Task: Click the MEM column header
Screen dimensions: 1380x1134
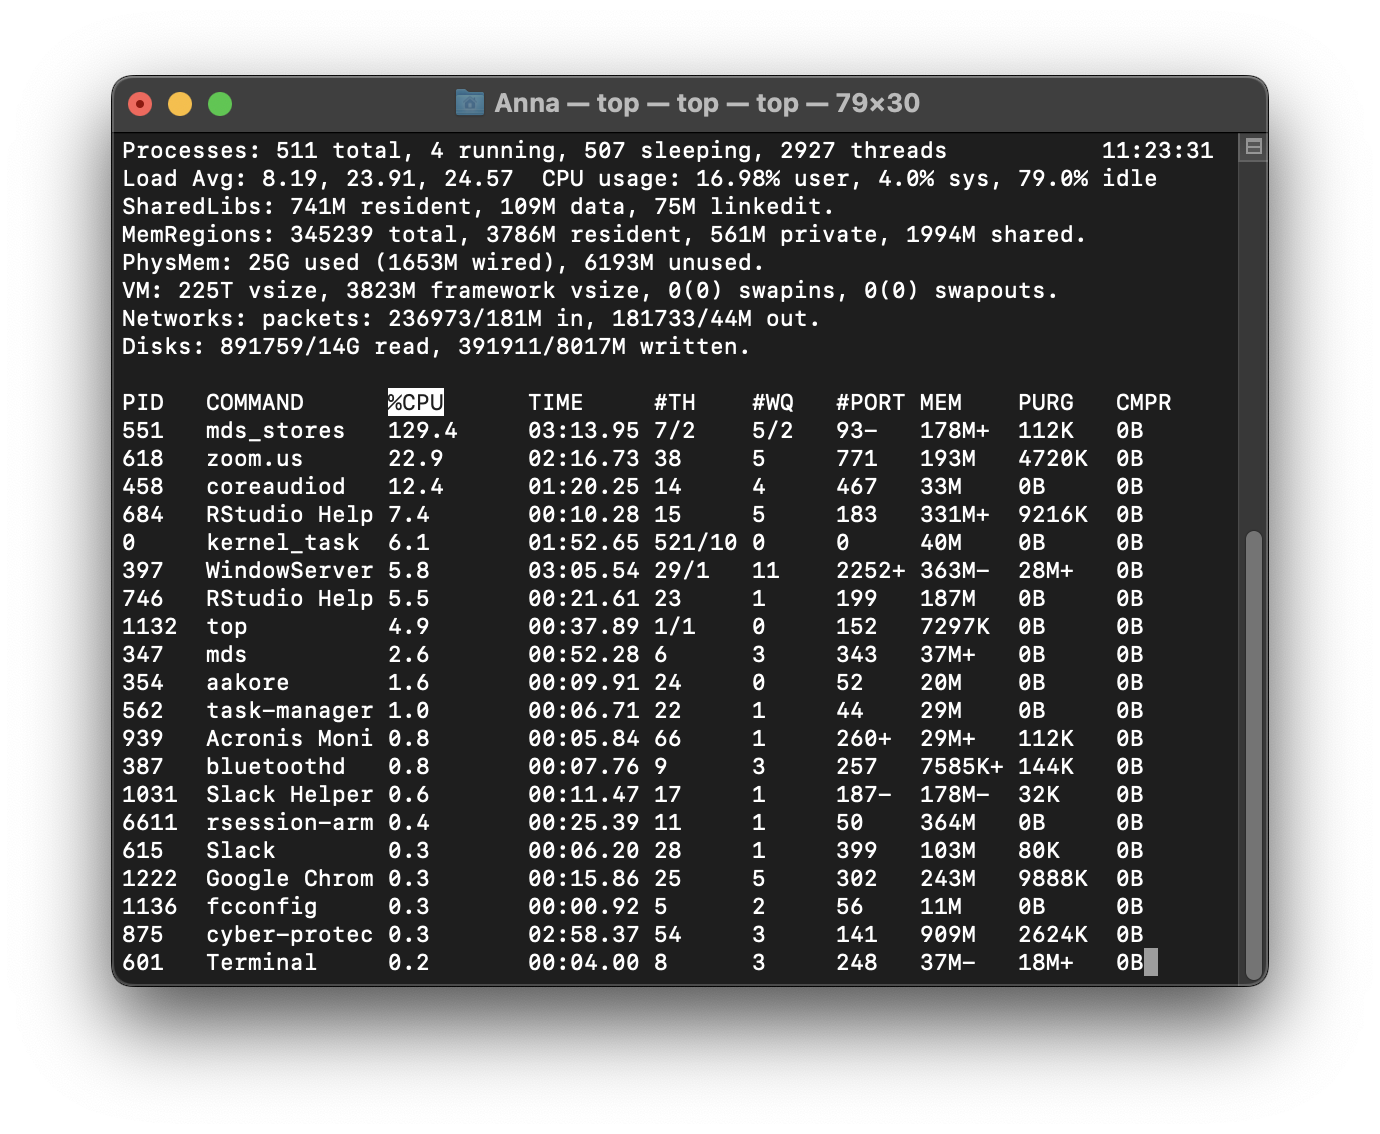Action: point(940,403)
